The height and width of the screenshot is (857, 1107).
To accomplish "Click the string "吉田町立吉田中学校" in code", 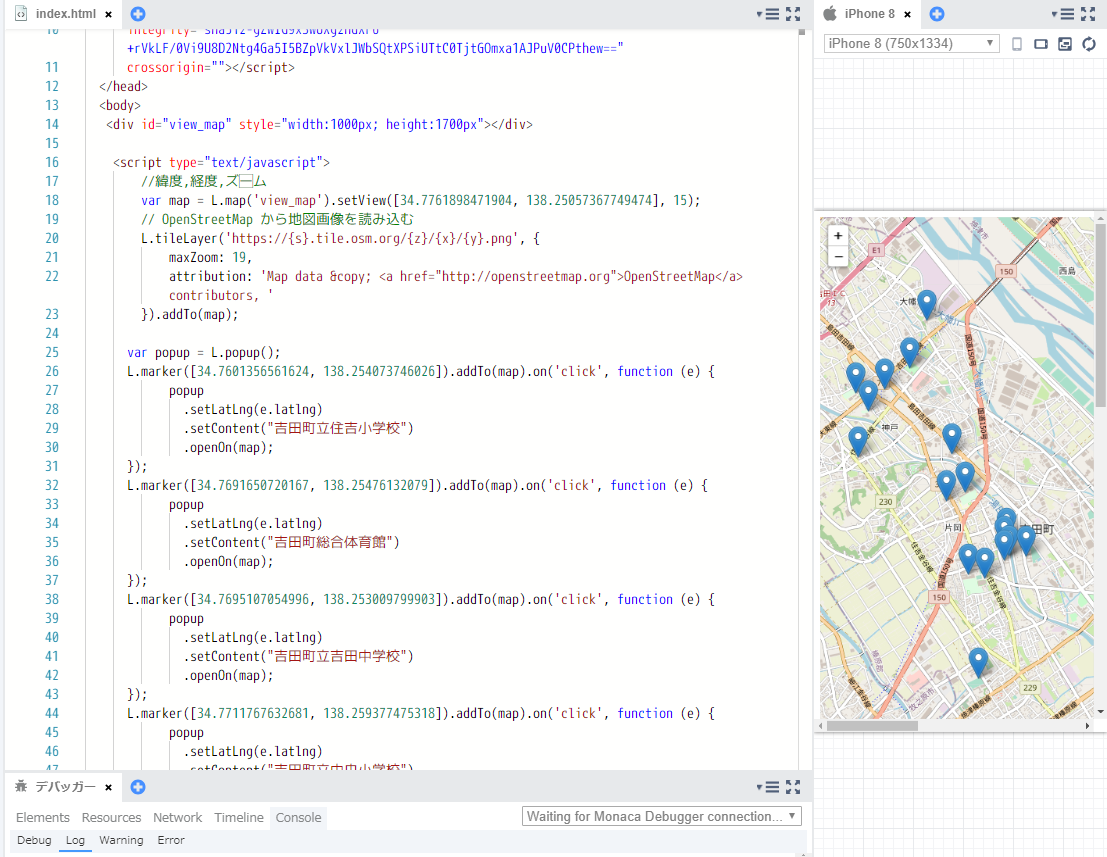I will 337,657.
